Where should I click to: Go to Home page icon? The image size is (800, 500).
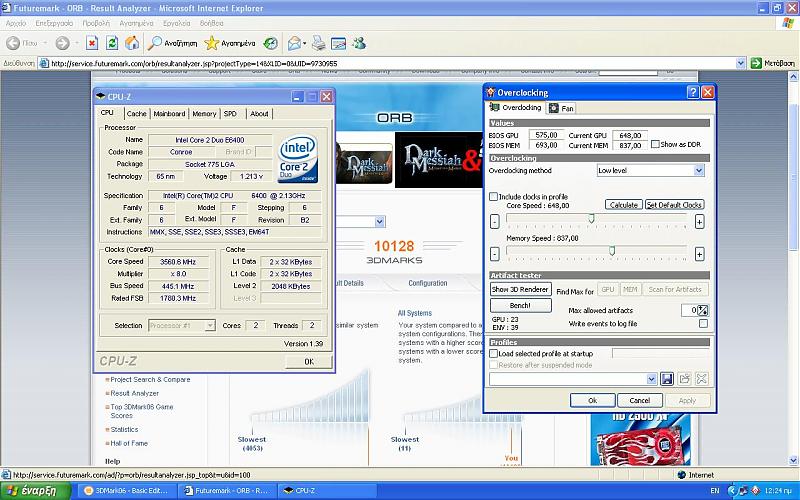(132, 43)
